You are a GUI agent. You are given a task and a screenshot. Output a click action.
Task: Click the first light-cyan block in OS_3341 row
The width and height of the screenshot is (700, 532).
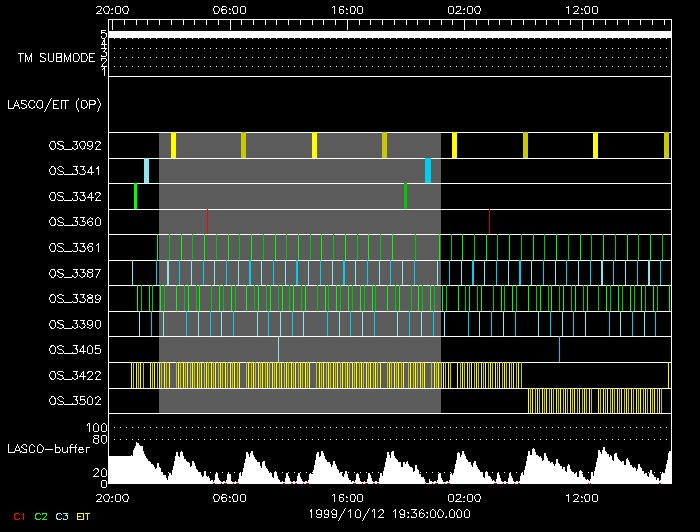[x=146, y=171]
